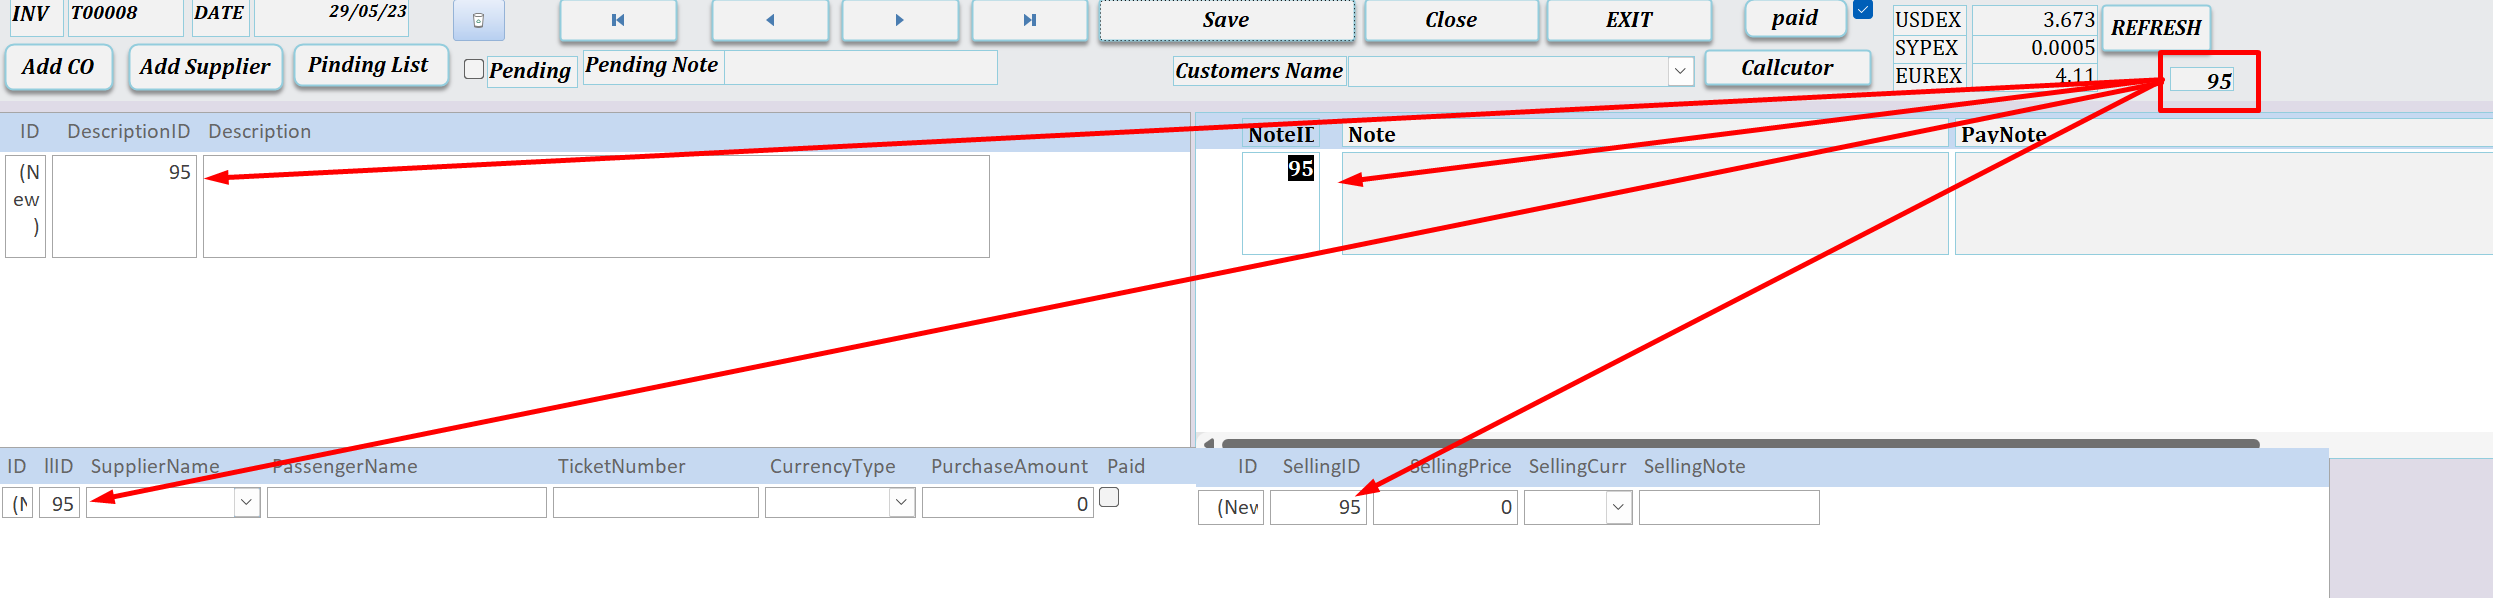Click the Description text box
The image size is (2493, 598).
click(x=596, y=206)
